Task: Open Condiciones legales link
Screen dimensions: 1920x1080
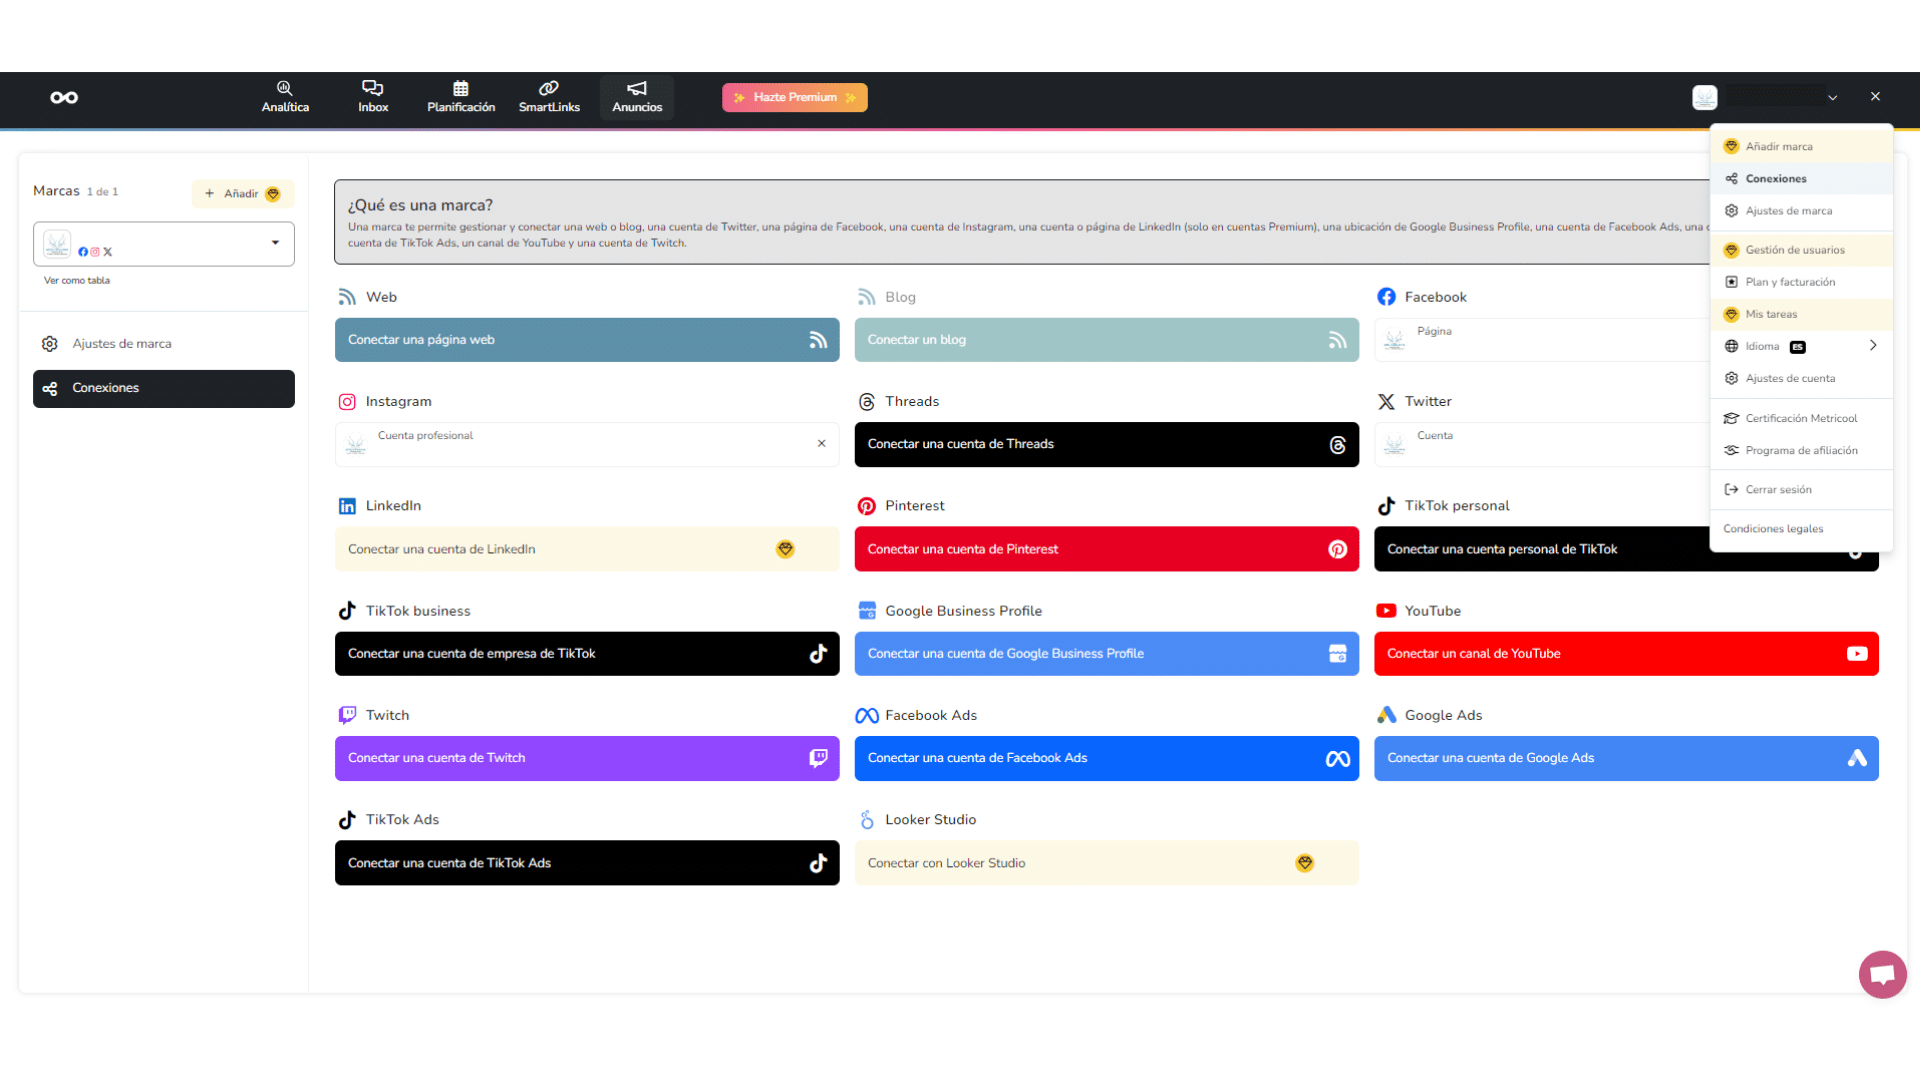Action: pyautogui.click(x=1773, y=529)
